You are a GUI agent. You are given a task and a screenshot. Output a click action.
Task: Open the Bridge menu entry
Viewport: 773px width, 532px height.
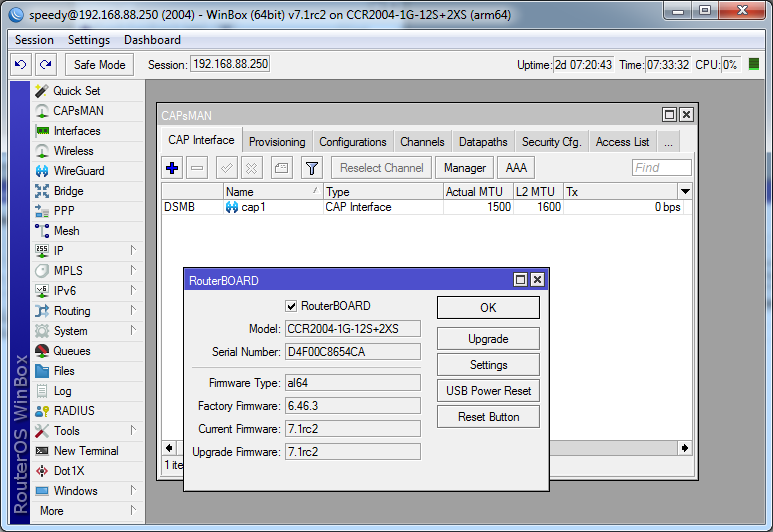(88, 191)
